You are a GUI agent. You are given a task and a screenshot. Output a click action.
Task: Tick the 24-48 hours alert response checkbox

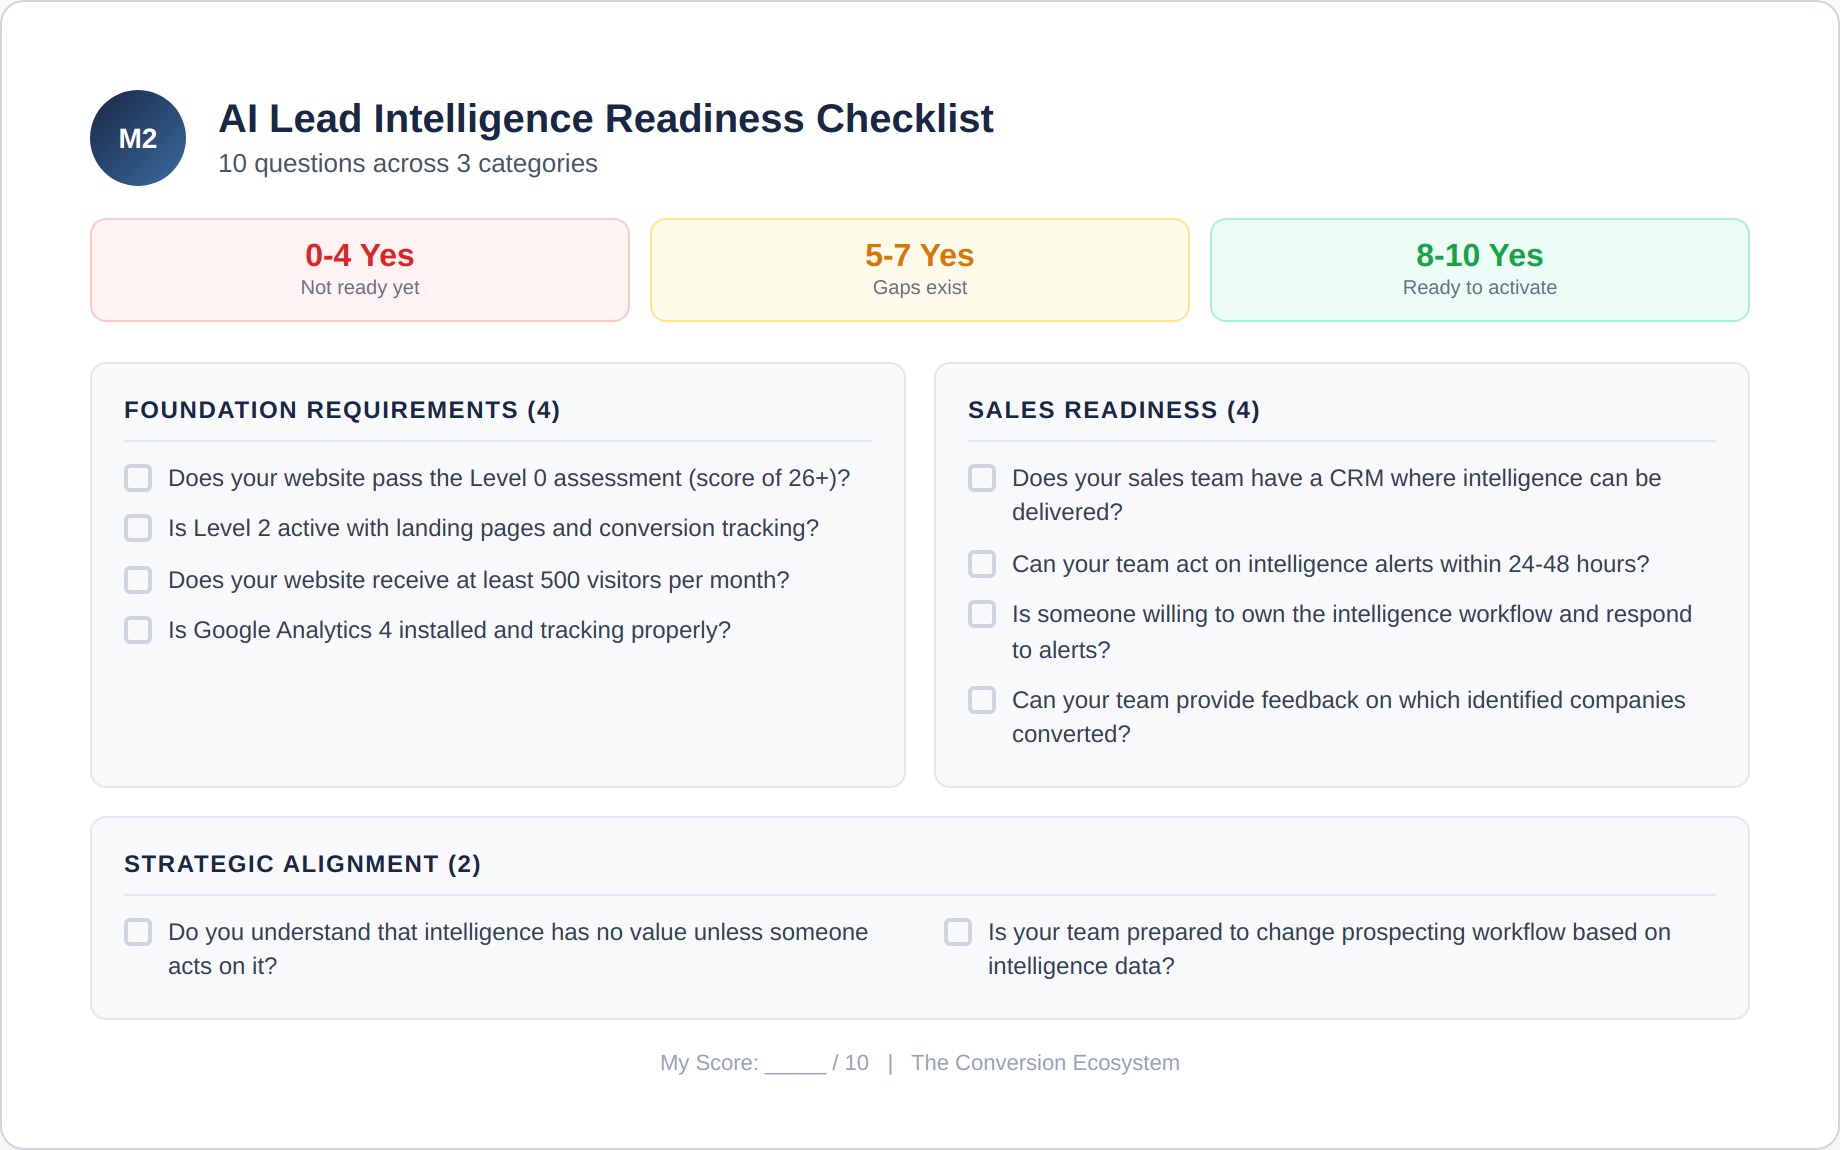click(982, 564)
